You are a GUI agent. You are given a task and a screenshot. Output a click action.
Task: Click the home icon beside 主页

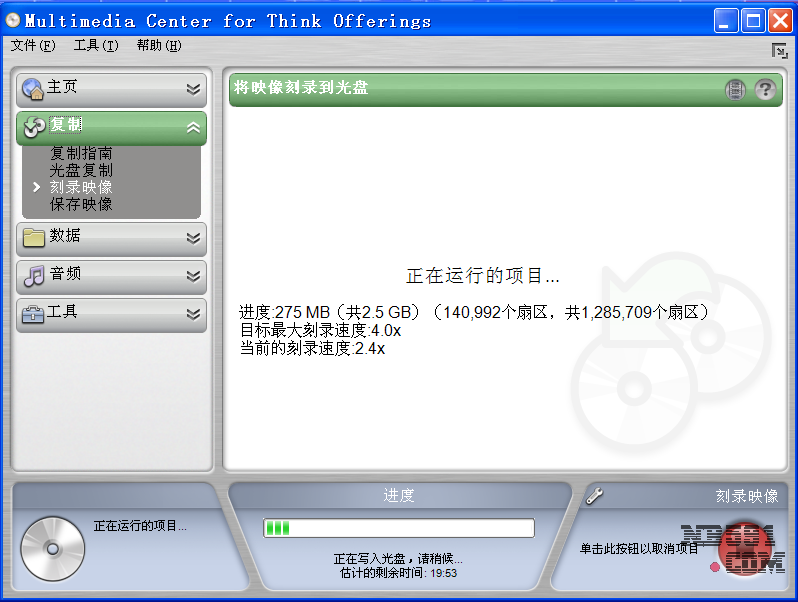(33, 89)
